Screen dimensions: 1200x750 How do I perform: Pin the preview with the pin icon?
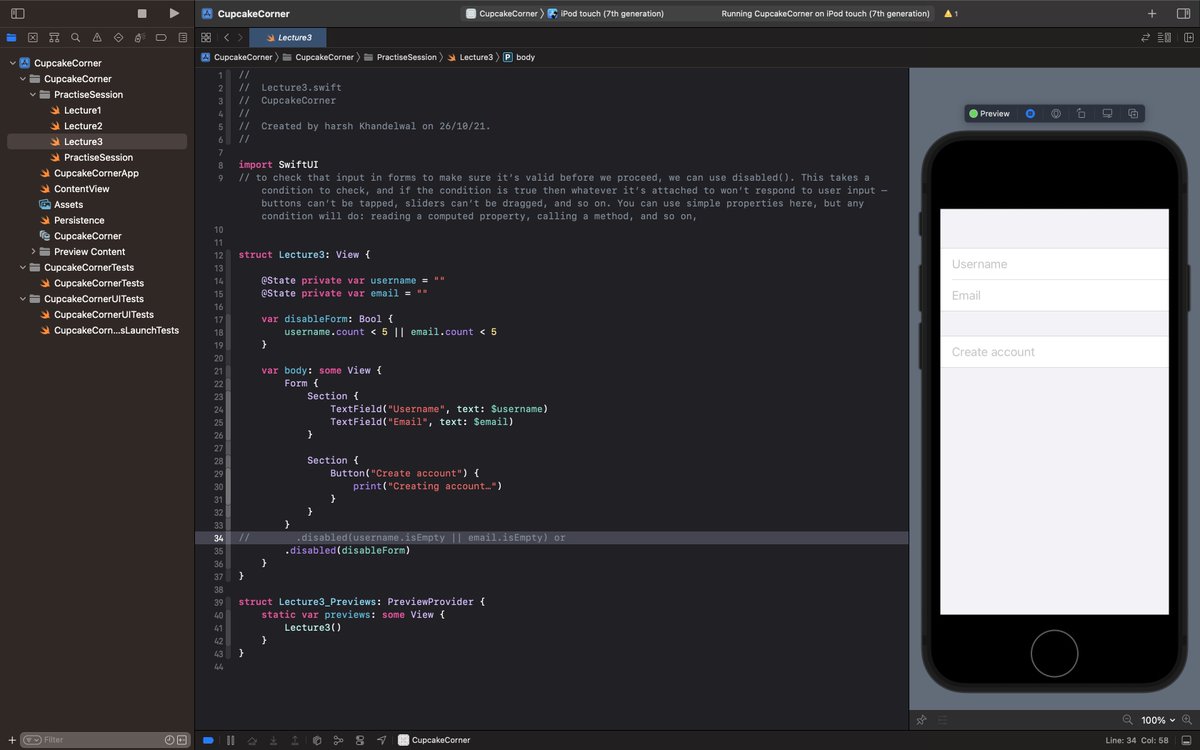[x=922, y=720]
